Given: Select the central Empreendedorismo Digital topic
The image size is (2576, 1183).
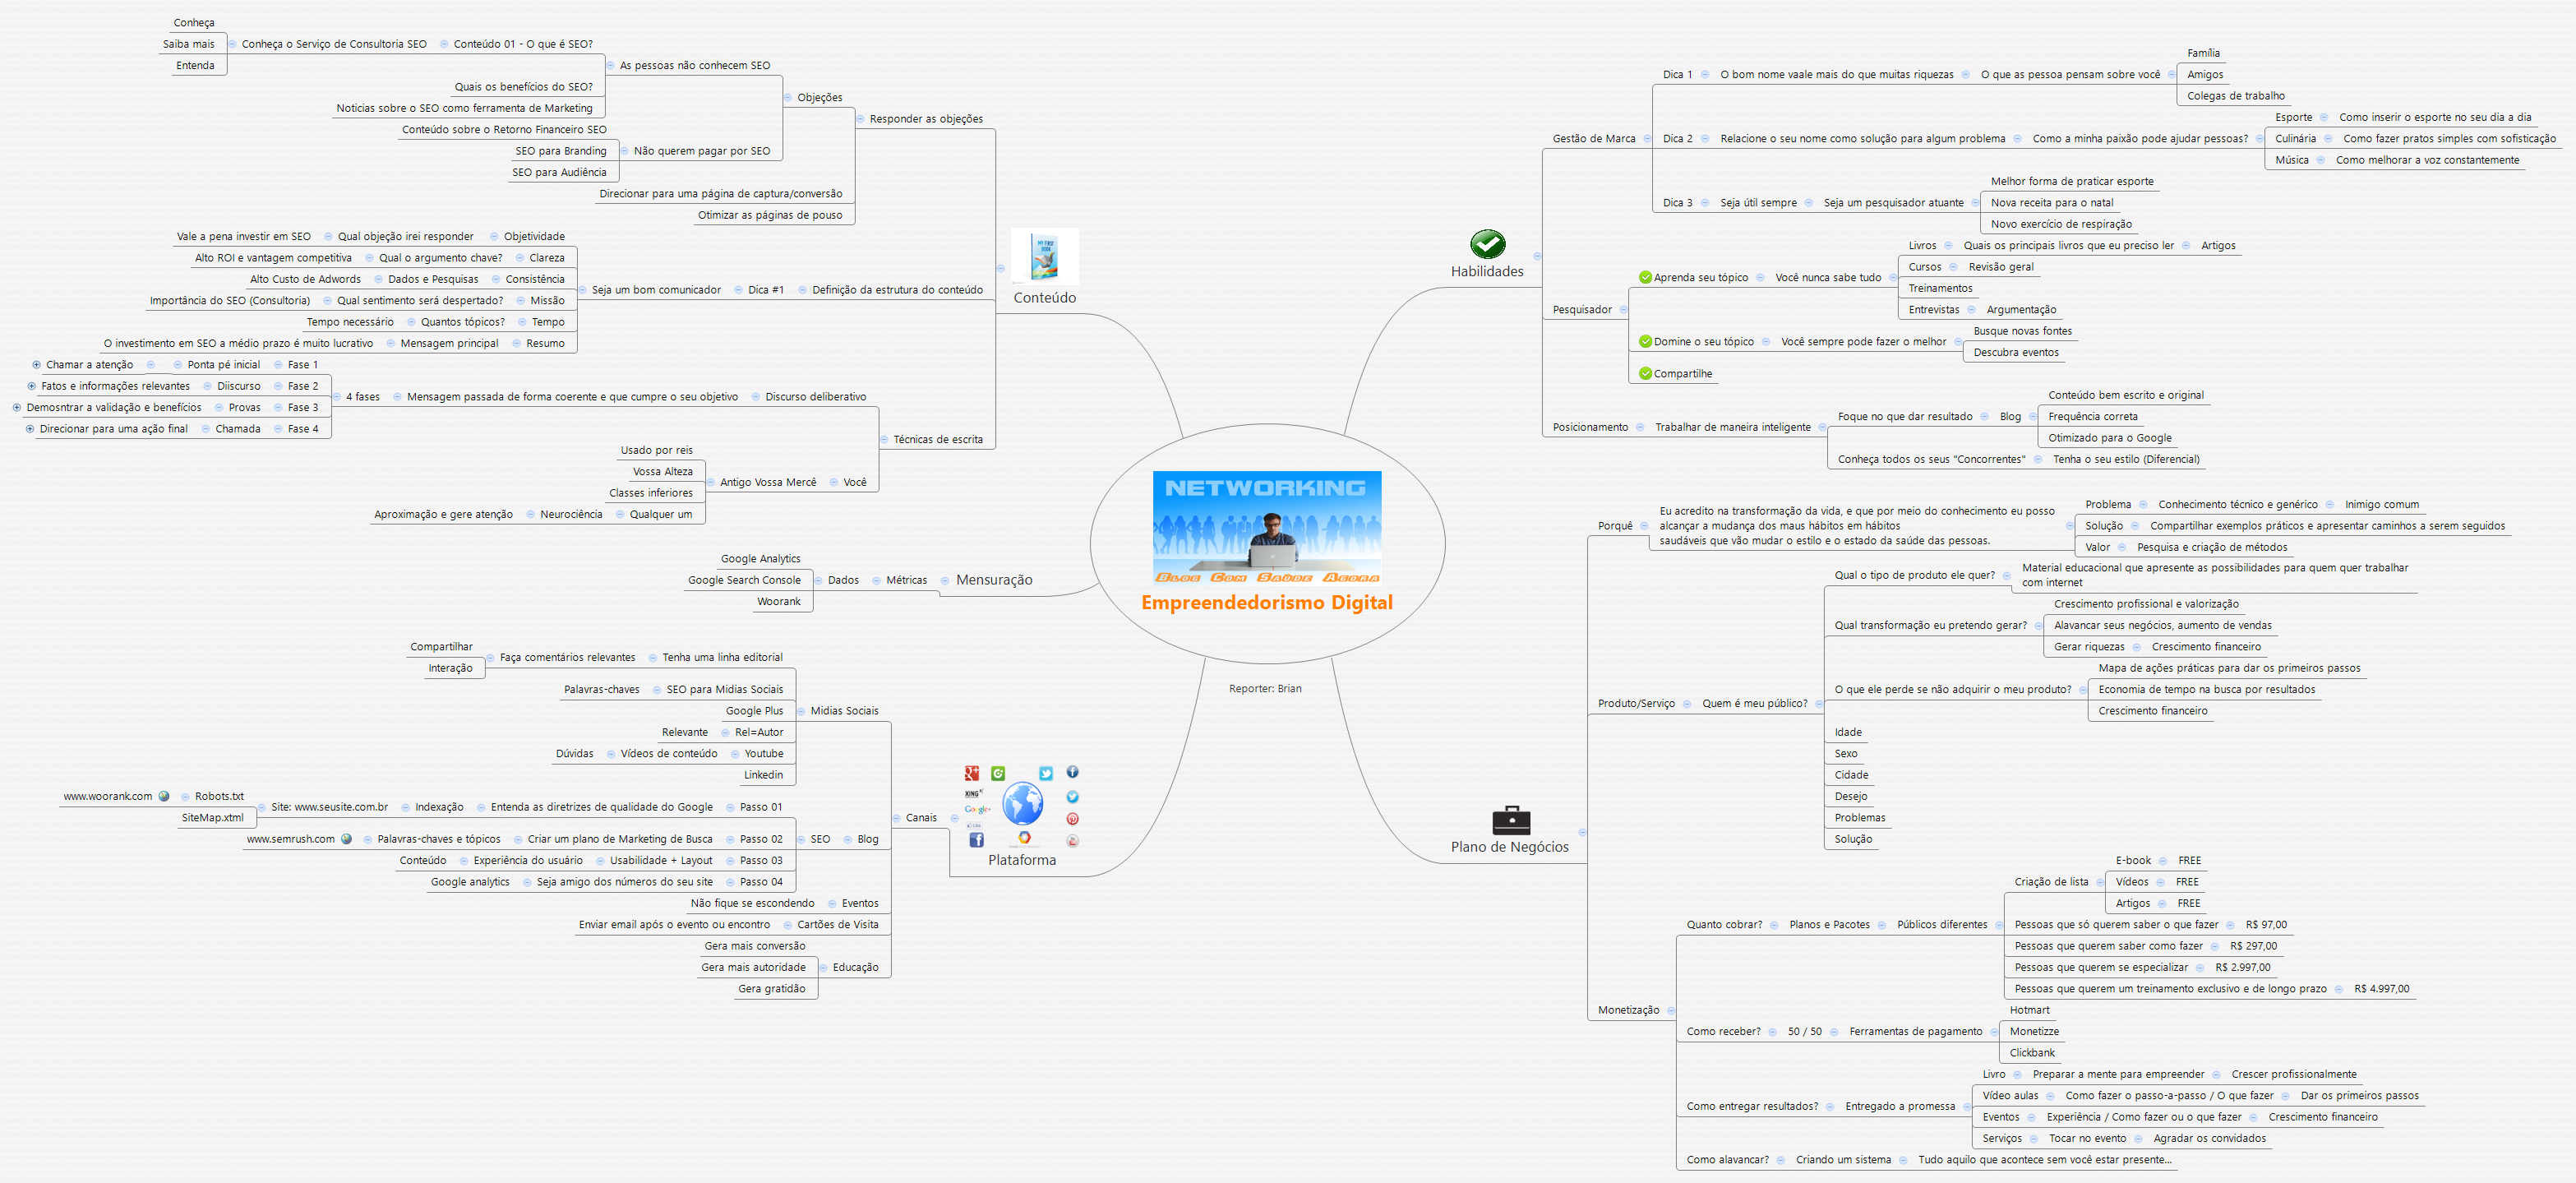Looking at the screenshot, I should [1266, 603].
